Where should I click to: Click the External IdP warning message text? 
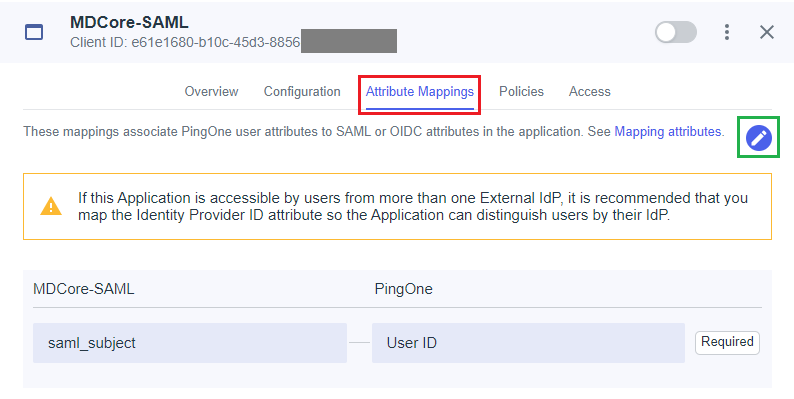tap(413, 206)
